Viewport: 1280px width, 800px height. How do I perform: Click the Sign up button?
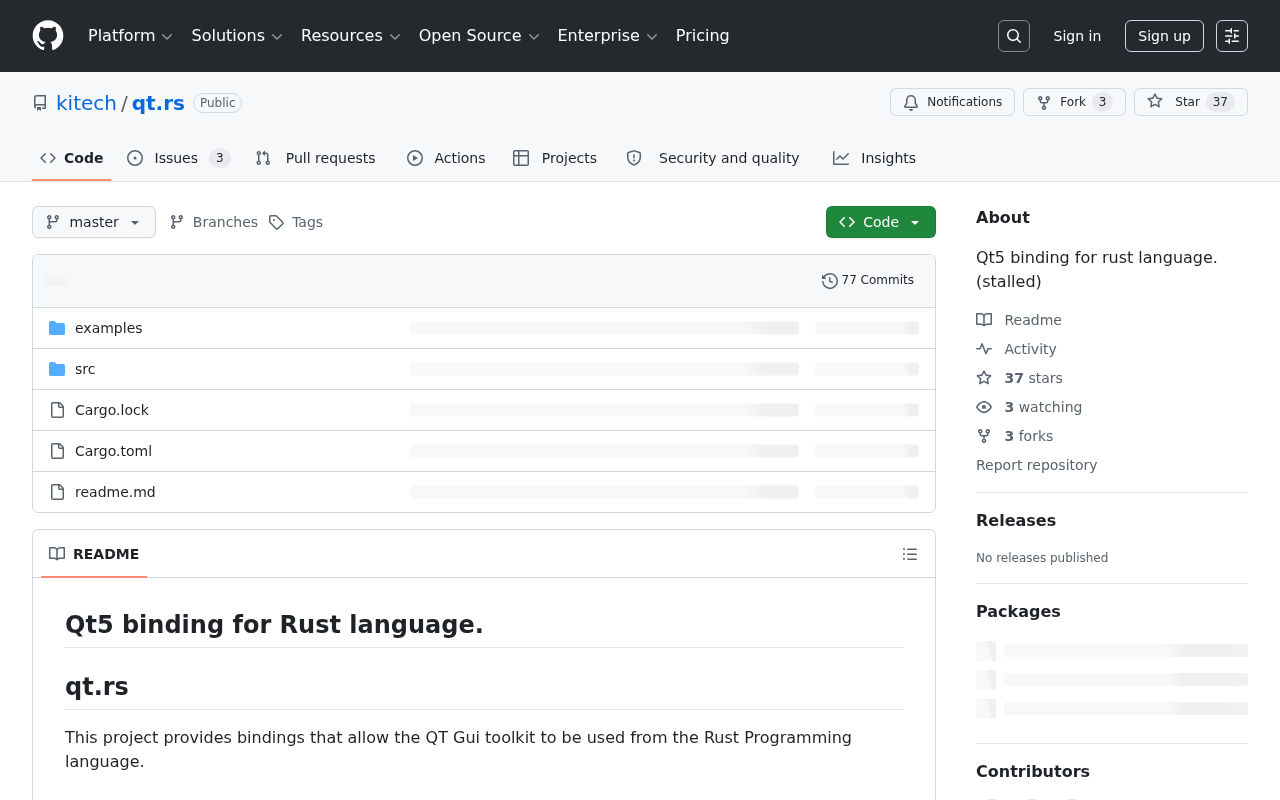tap(1164, 36)
